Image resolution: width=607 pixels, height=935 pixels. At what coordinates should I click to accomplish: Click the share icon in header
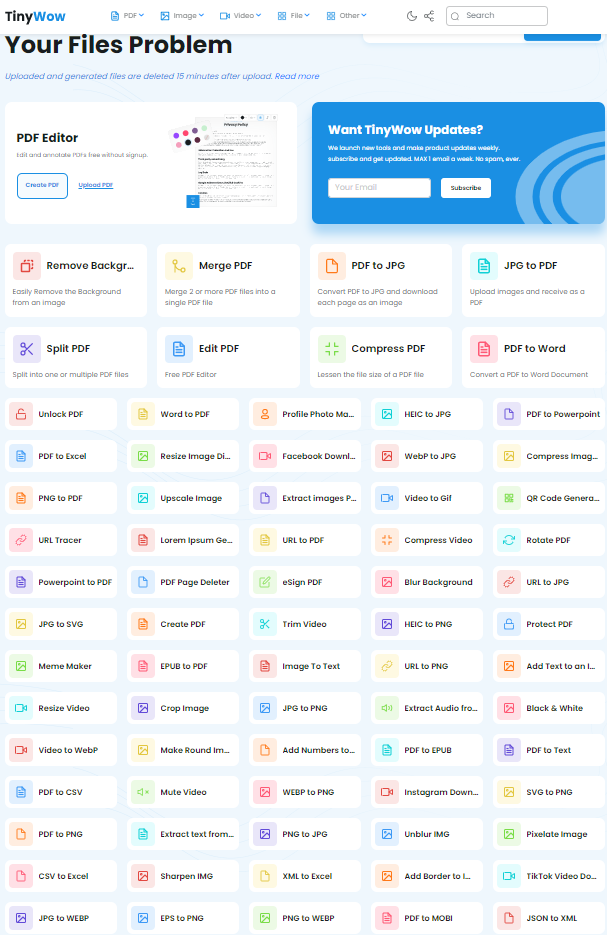coord(429,16)
